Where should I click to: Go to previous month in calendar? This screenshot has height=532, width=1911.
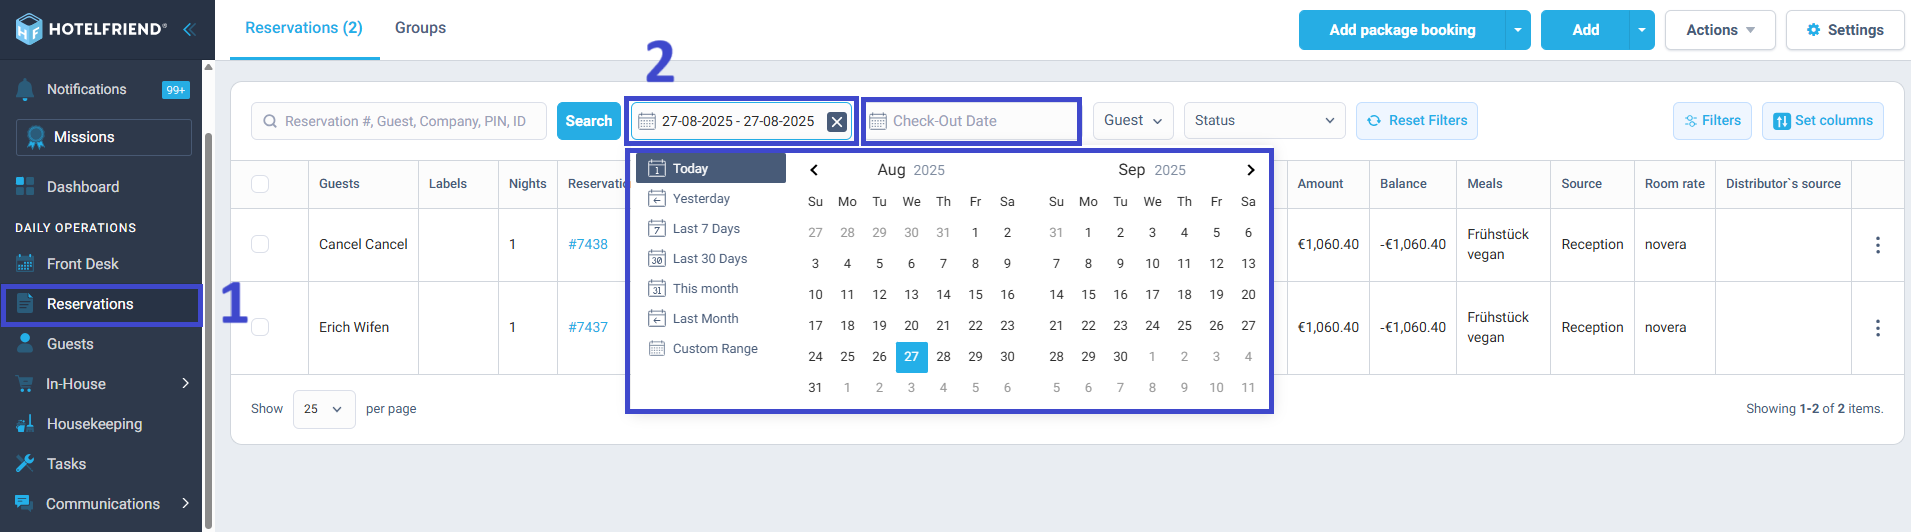814,170
